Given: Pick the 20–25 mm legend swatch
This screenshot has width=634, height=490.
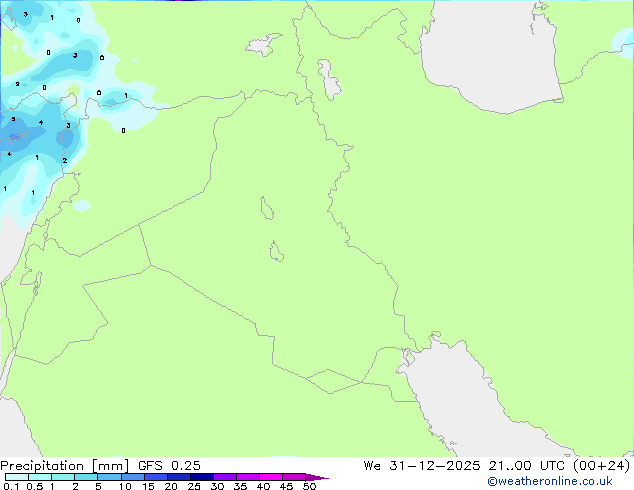Looking at the screenshot, I should tap(178, 477).
